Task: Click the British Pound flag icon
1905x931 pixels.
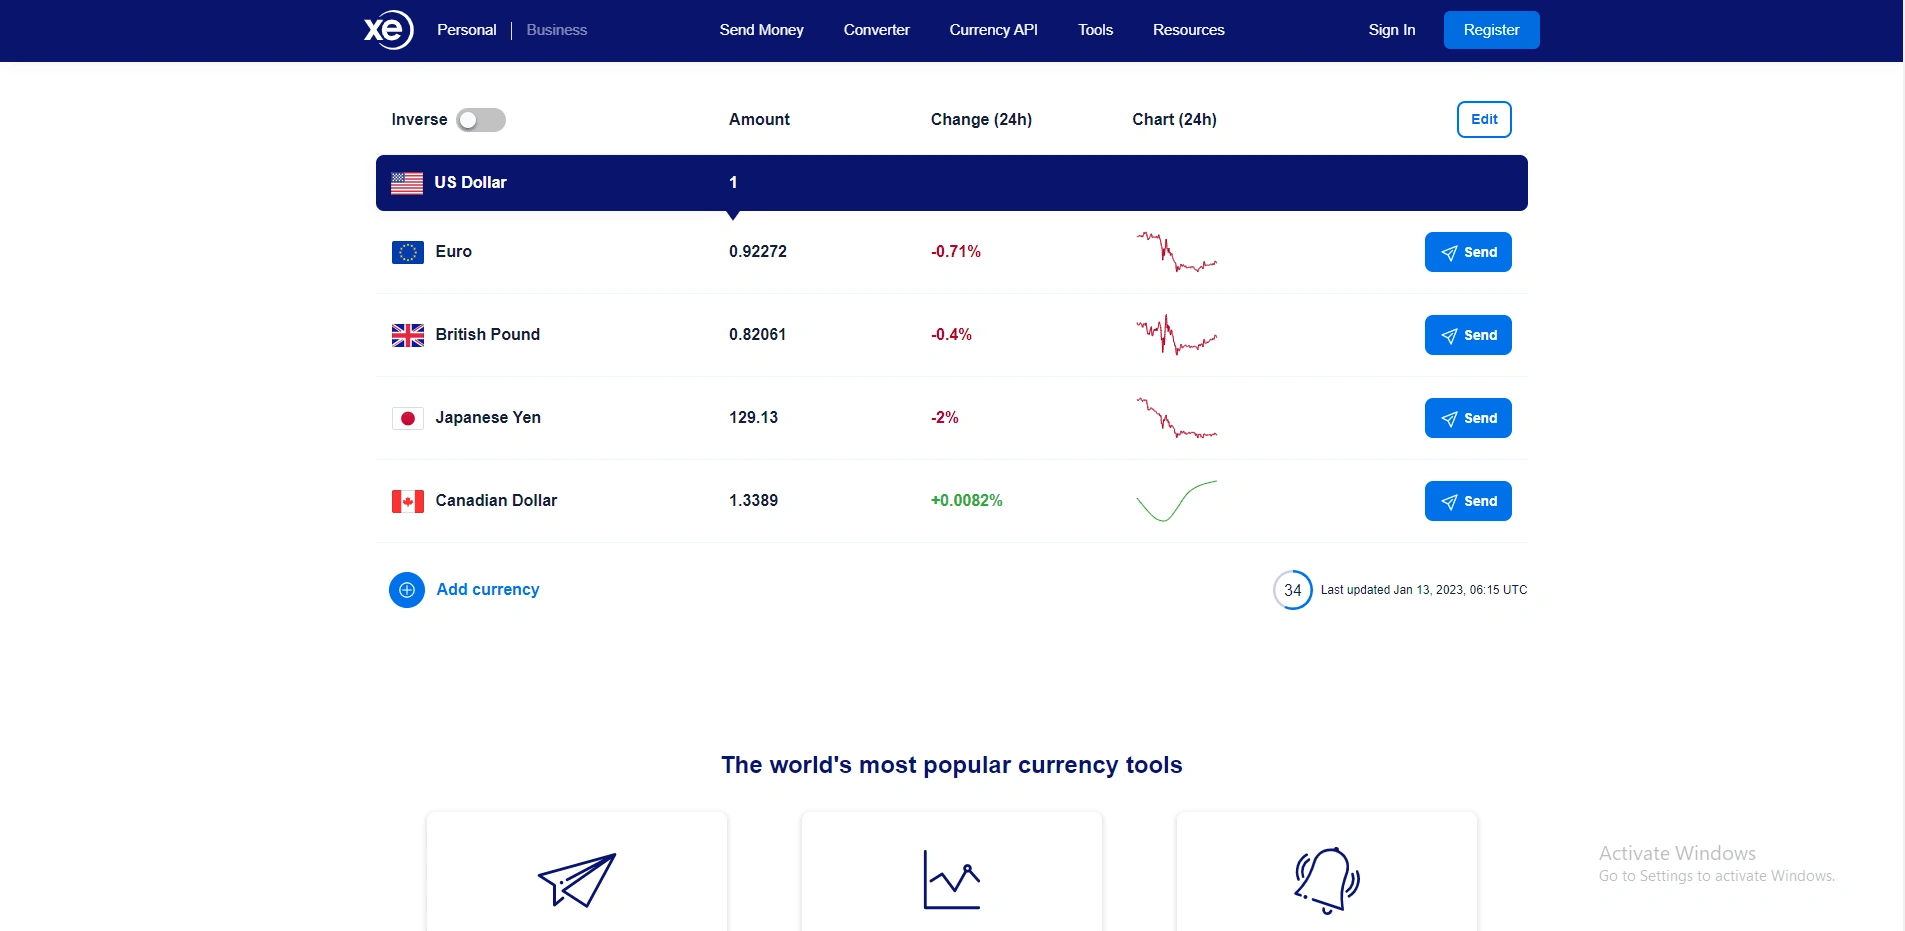Action: click(408, 335)
